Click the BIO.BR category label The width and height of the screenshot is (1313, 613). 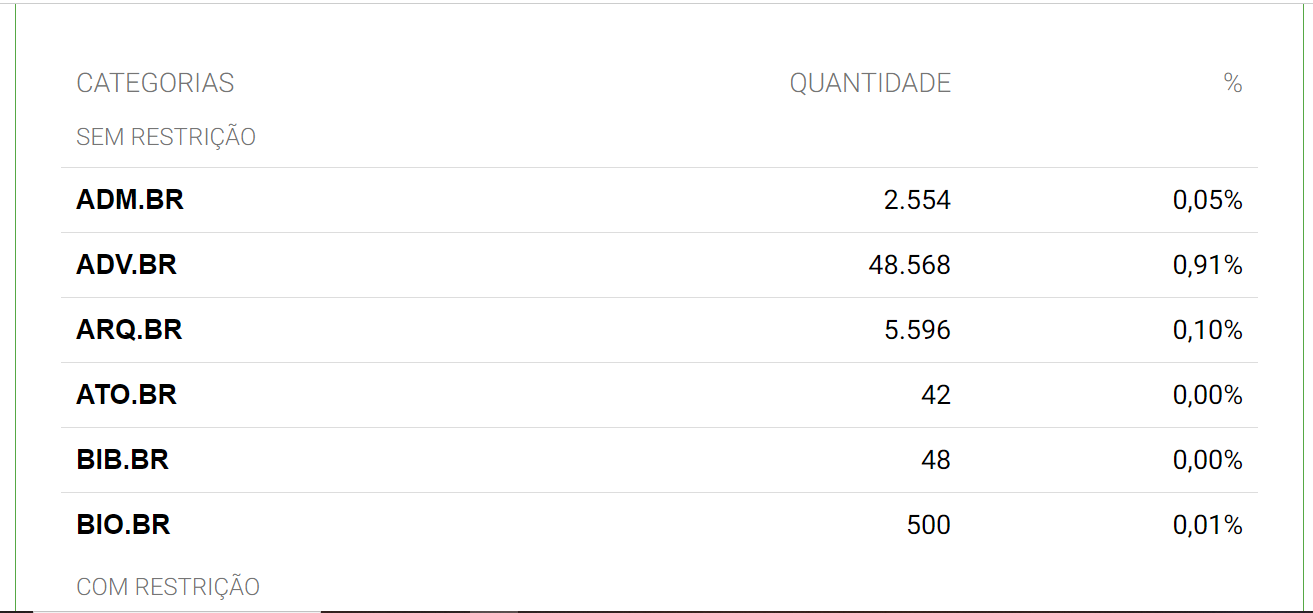[x=124, y=525]
